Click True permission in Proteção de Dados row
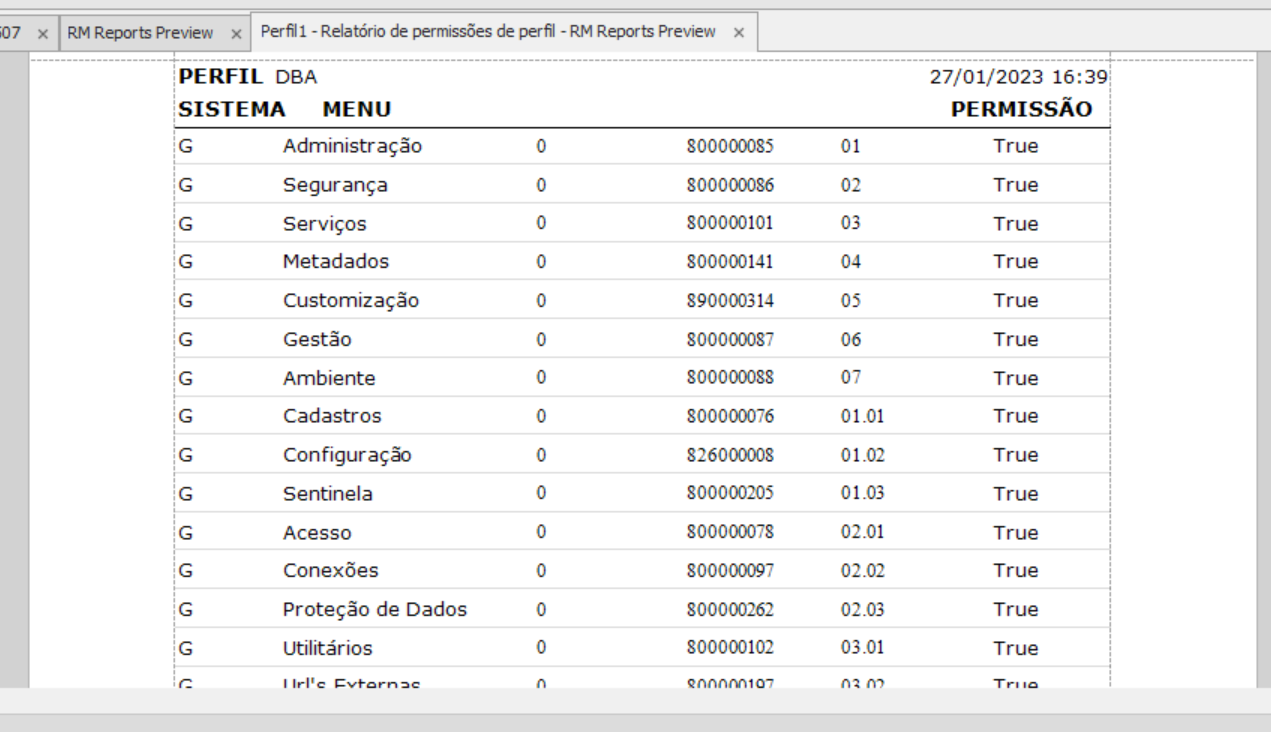1271x732 pixels. (x=1016, y=610)
